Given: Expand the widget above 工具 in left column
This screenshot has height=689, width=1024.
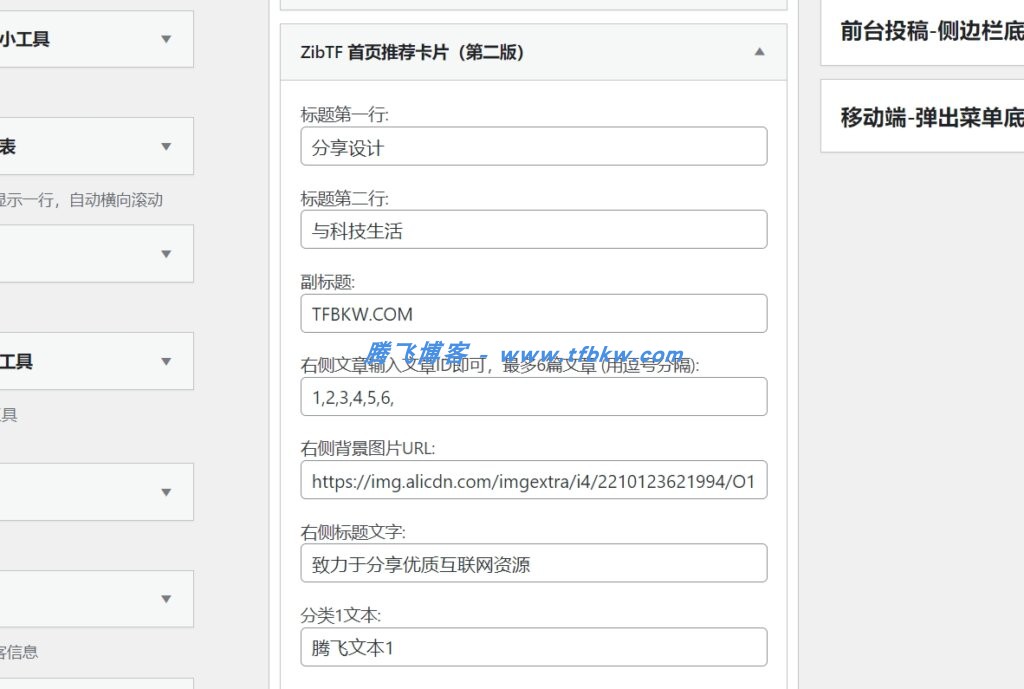Looking at the screenshot, I should point(166,254).
